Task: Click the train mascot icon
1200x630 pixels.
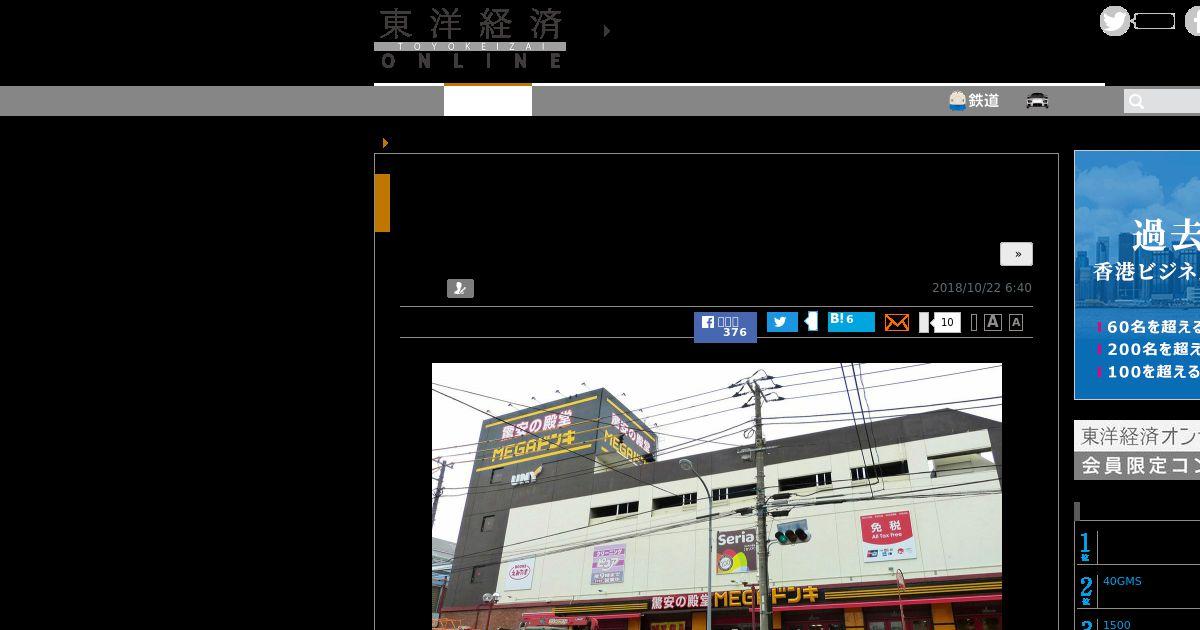Action: point(957,100)
